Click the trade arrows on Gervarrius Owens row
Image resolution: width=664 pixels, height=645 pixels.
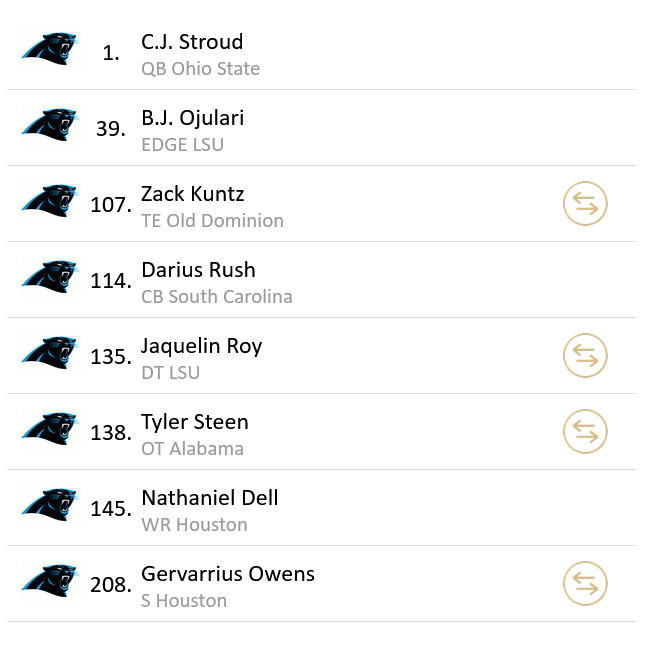click(586, 584)
